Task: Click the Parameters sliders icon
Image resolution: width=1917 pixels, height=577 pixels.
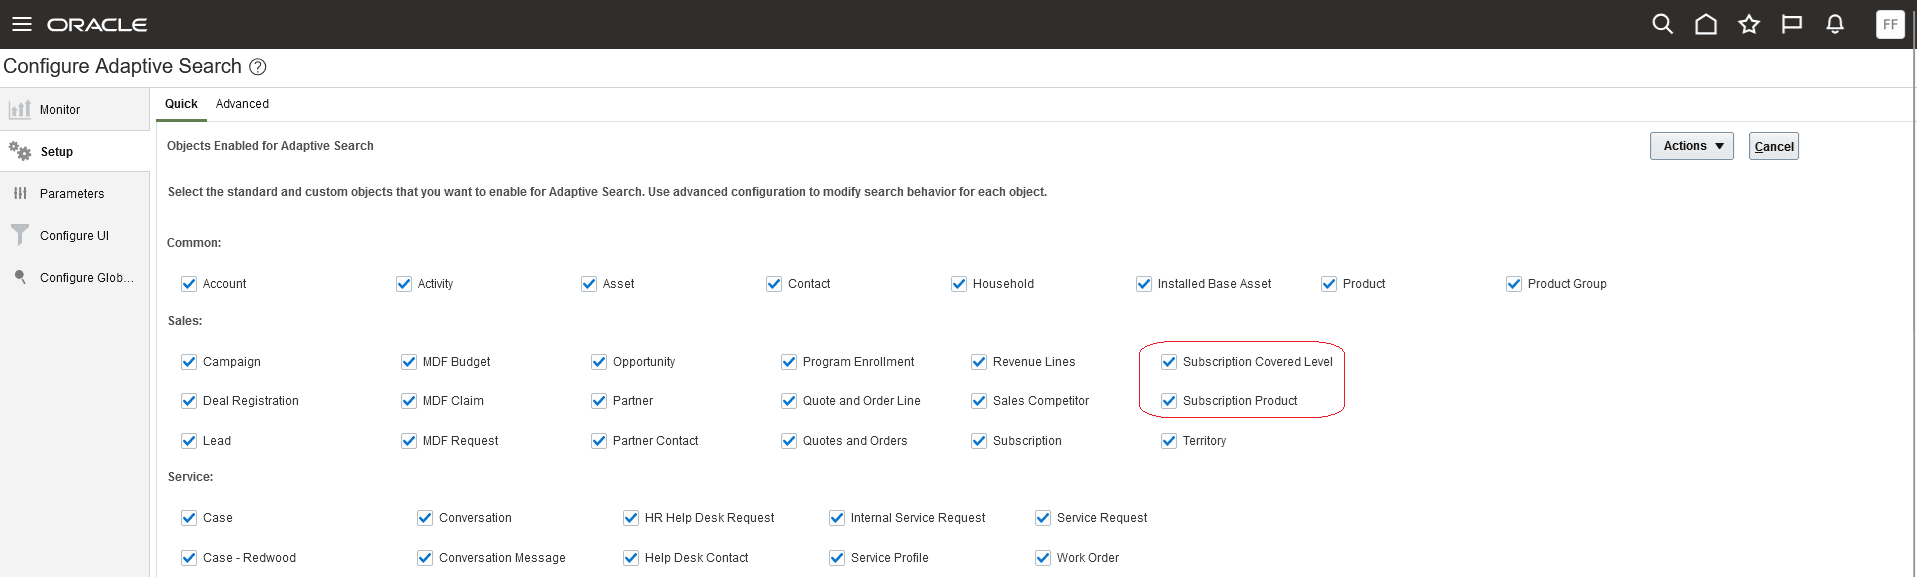Action: (x=20, y=193)
